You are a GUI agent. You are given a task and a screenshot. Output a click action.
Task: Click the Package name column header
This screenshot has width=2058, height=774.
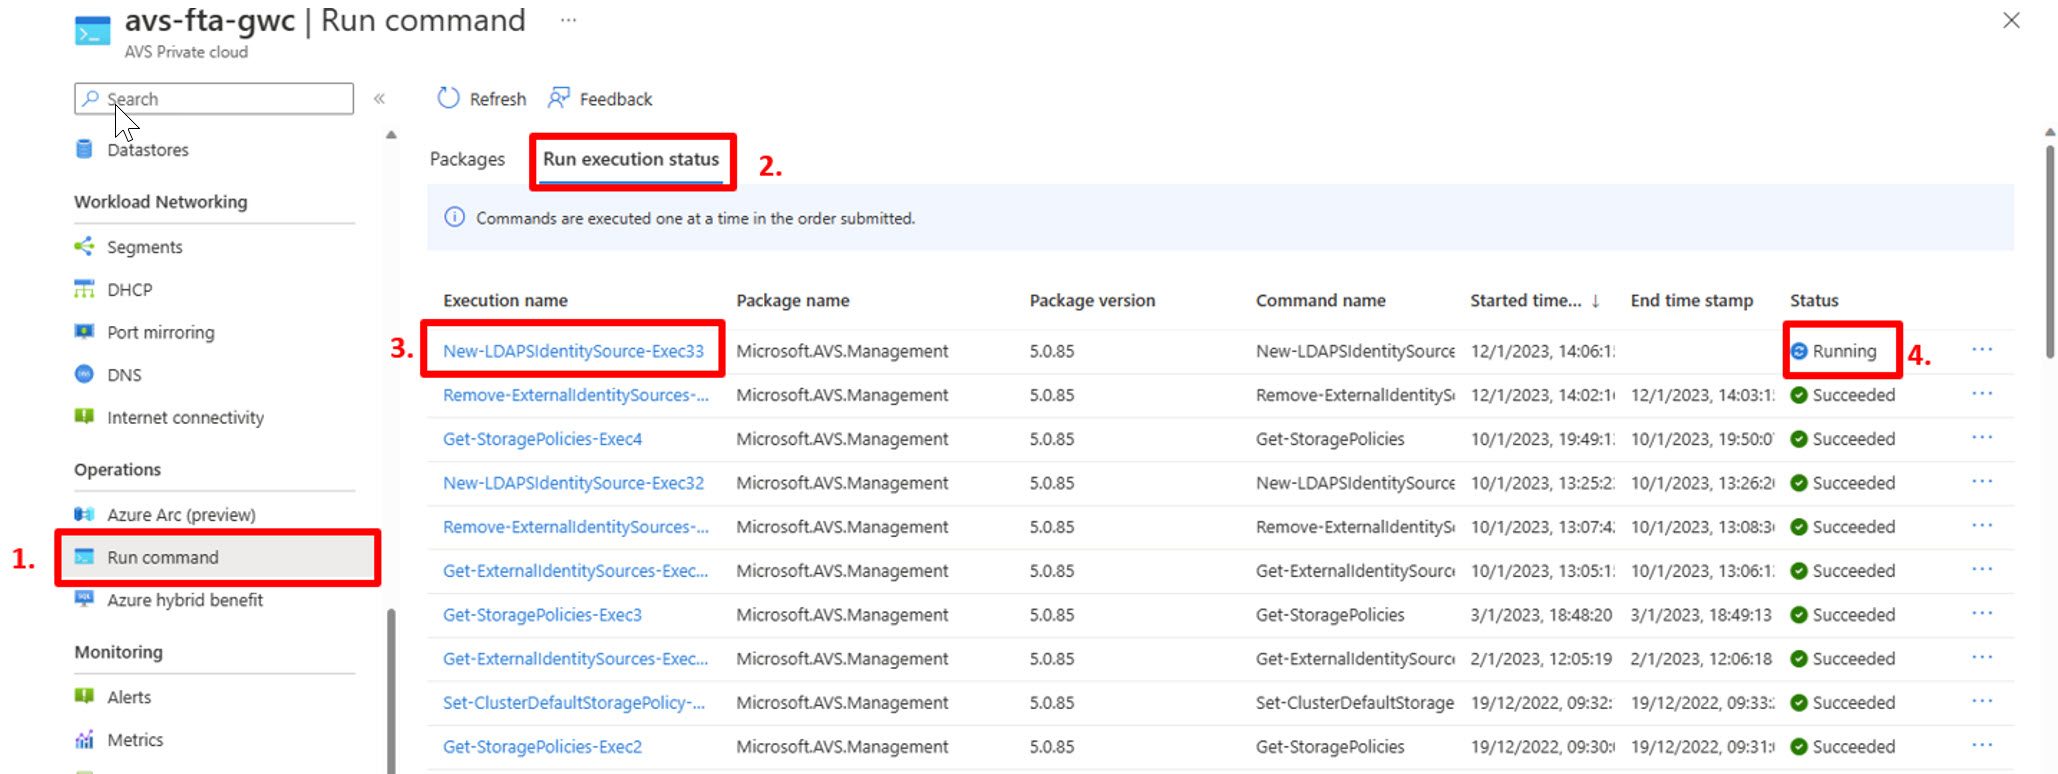pos(793,300)
